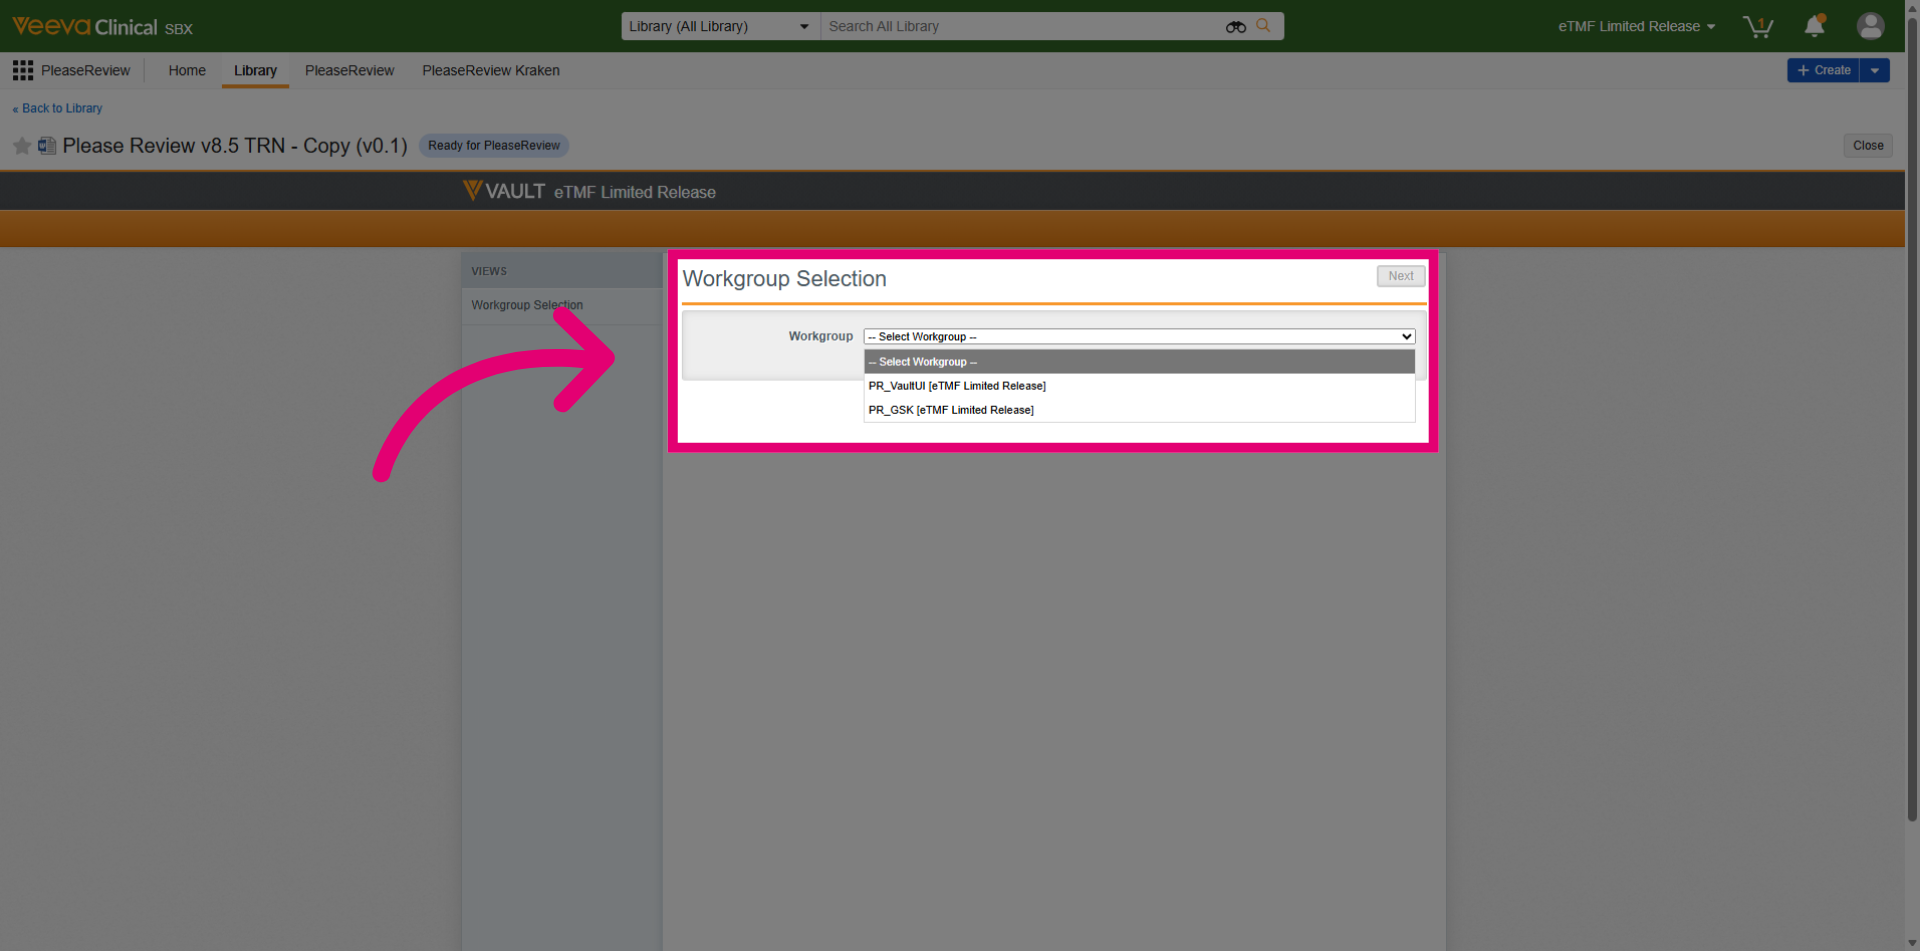Click the Workgroup Selection heading
Image resolution: width=1920 pixels, height=951 pixels.
pyautogui.click(x=784, y=279)
